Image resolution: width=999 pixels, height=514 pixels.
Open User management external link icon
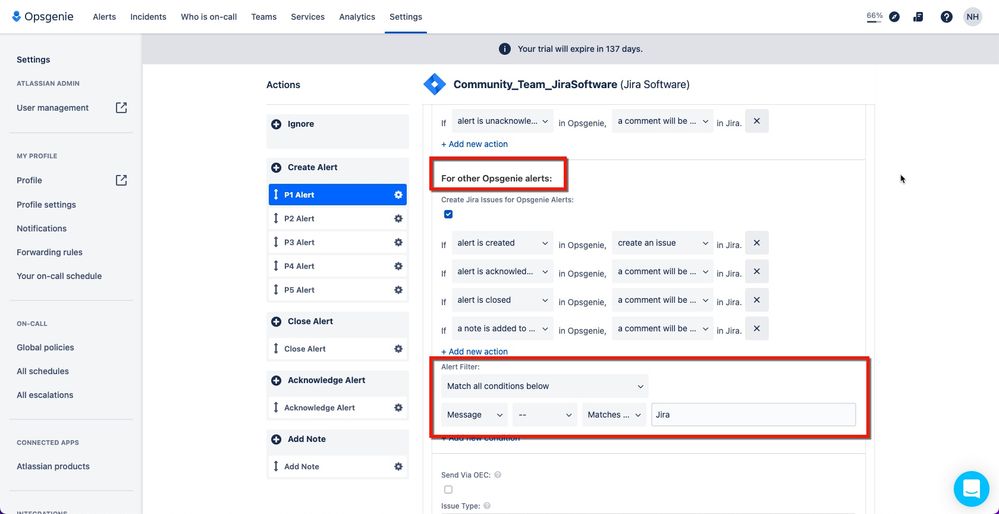coord(121,108)
